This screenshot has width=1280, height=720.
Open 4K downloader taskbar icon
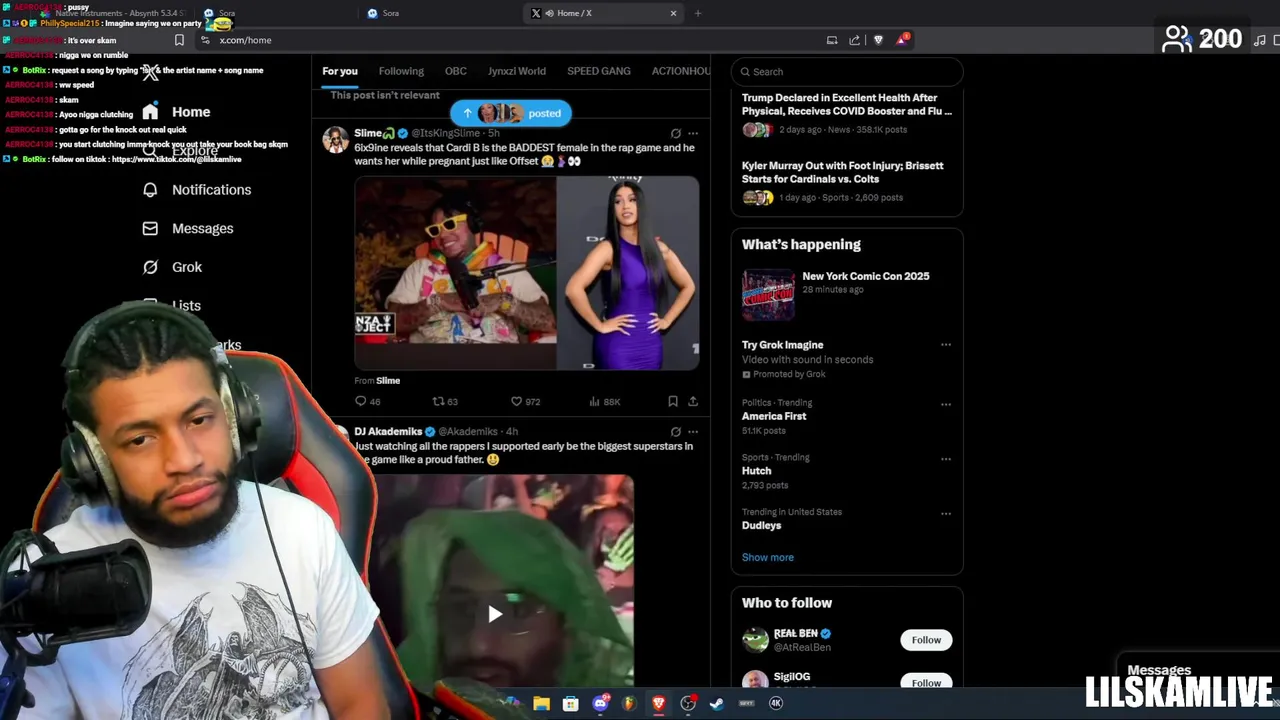pyautogui.click(x=776, y=703)
